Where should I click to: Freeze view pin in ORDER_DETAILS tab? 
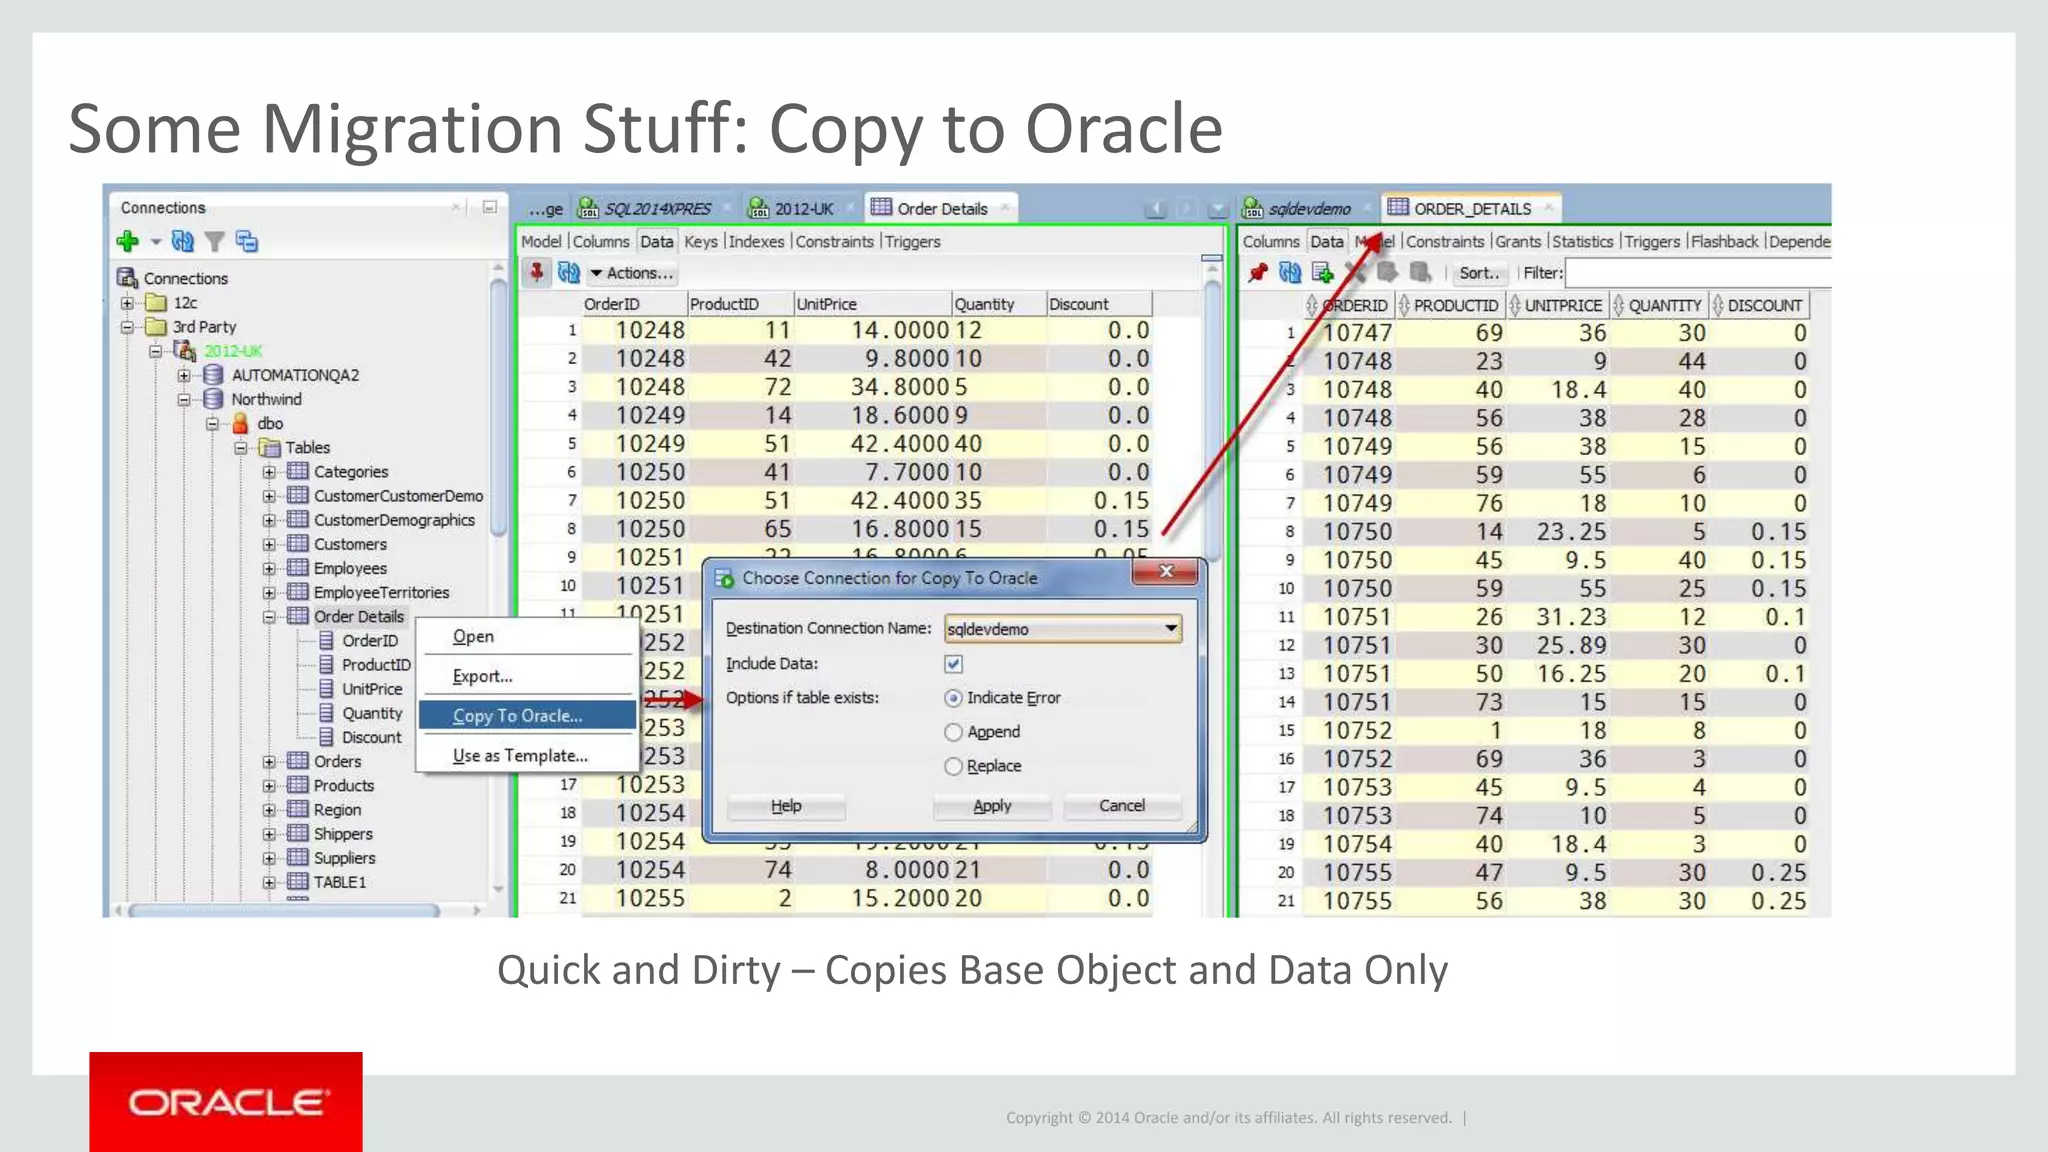pyautogui.click(x=1258, y=272)
